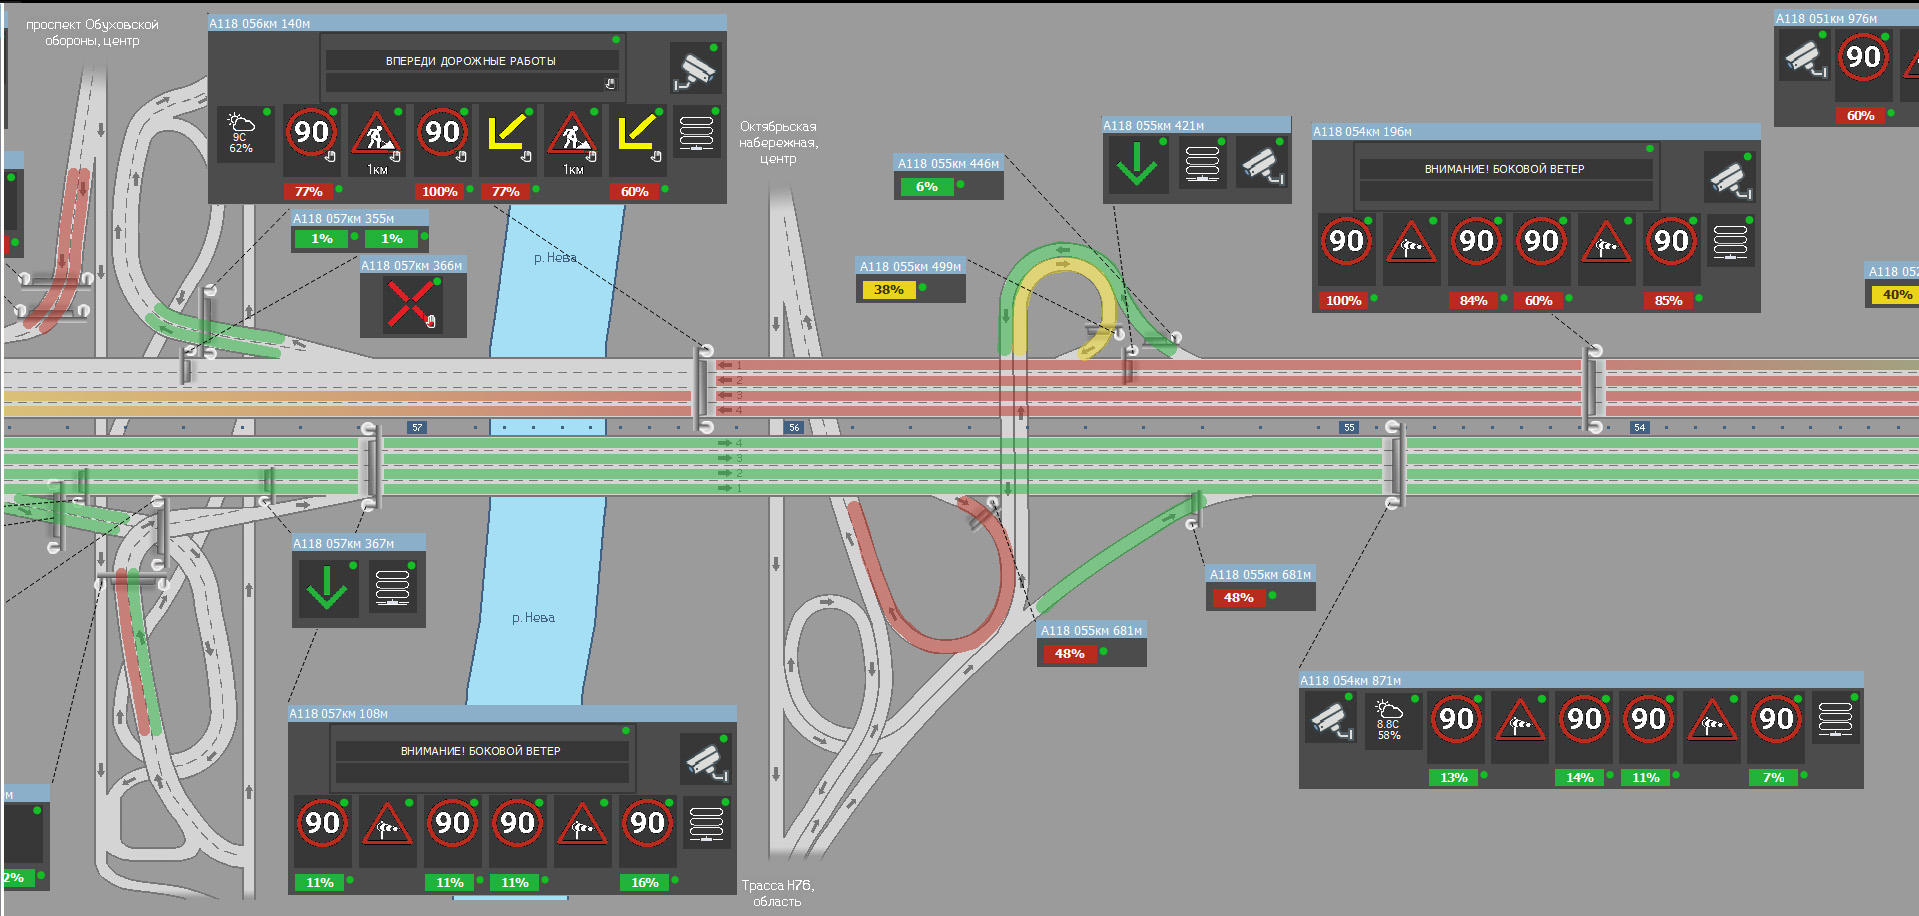Select the yellow 40% indicator at right edge

click(1895, 295)
